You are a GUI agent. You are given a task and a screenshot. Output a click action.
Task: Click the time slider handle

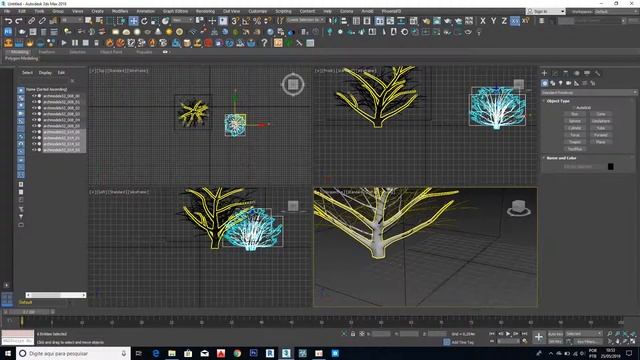29,311
